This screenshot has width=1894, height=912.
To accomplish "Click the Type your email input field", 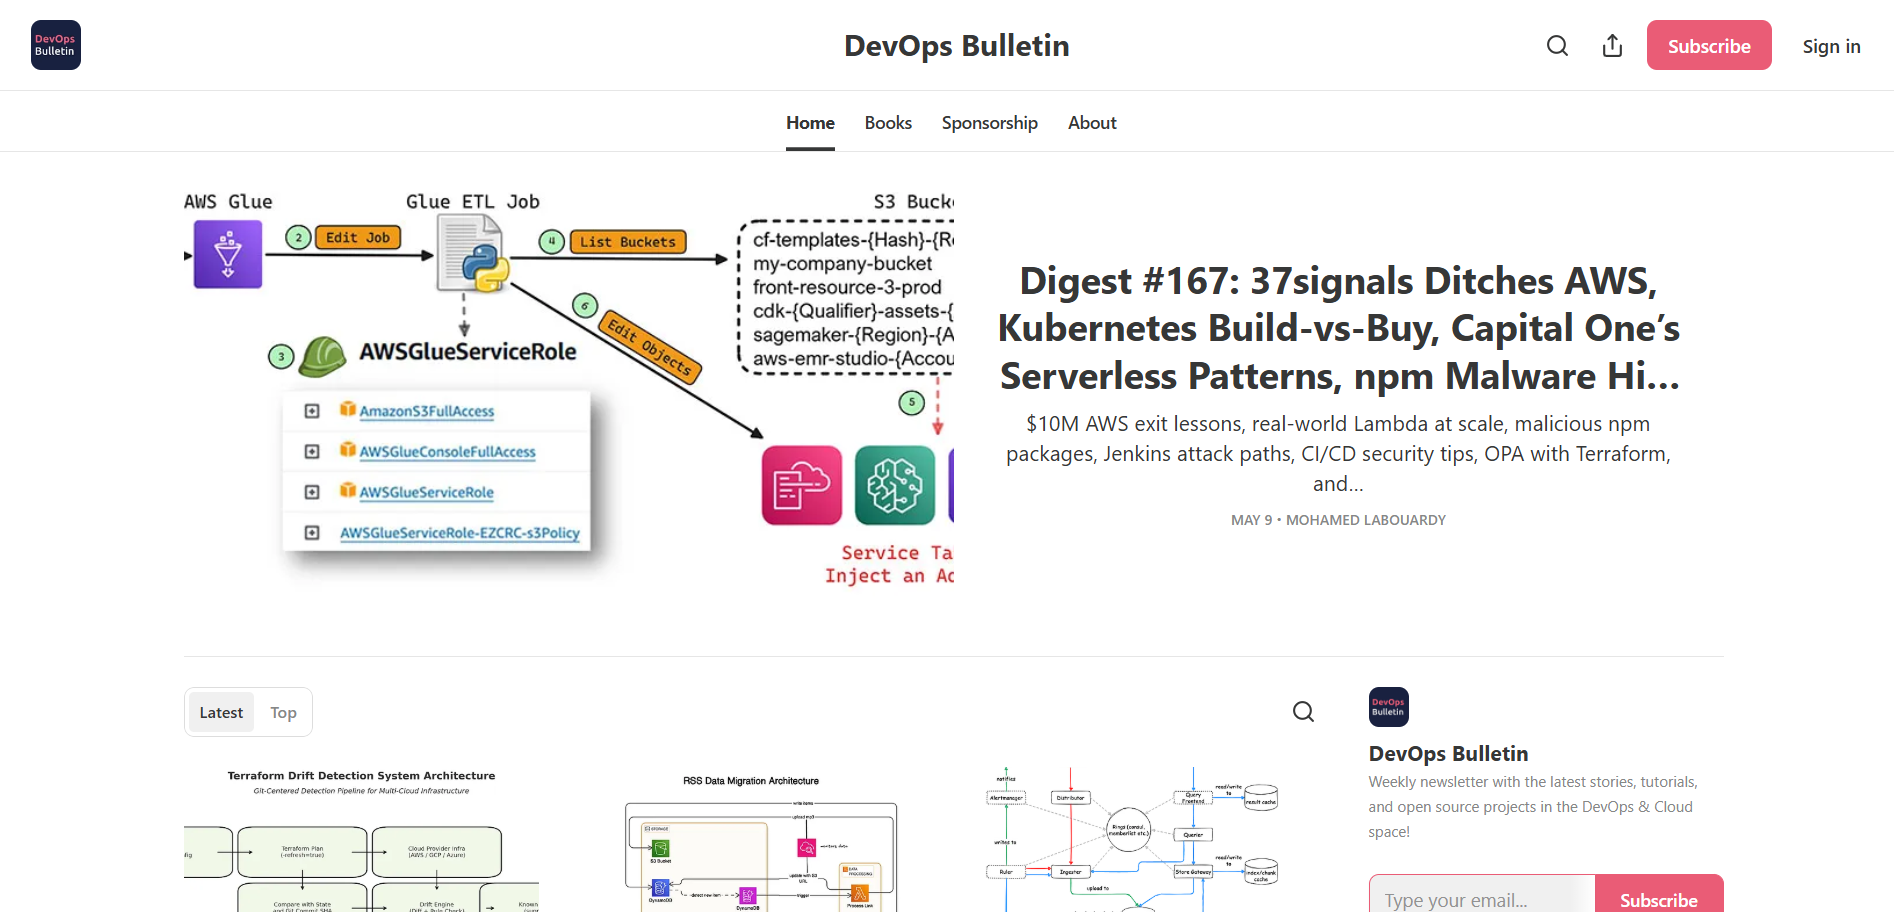I will tap(1481, 896).
